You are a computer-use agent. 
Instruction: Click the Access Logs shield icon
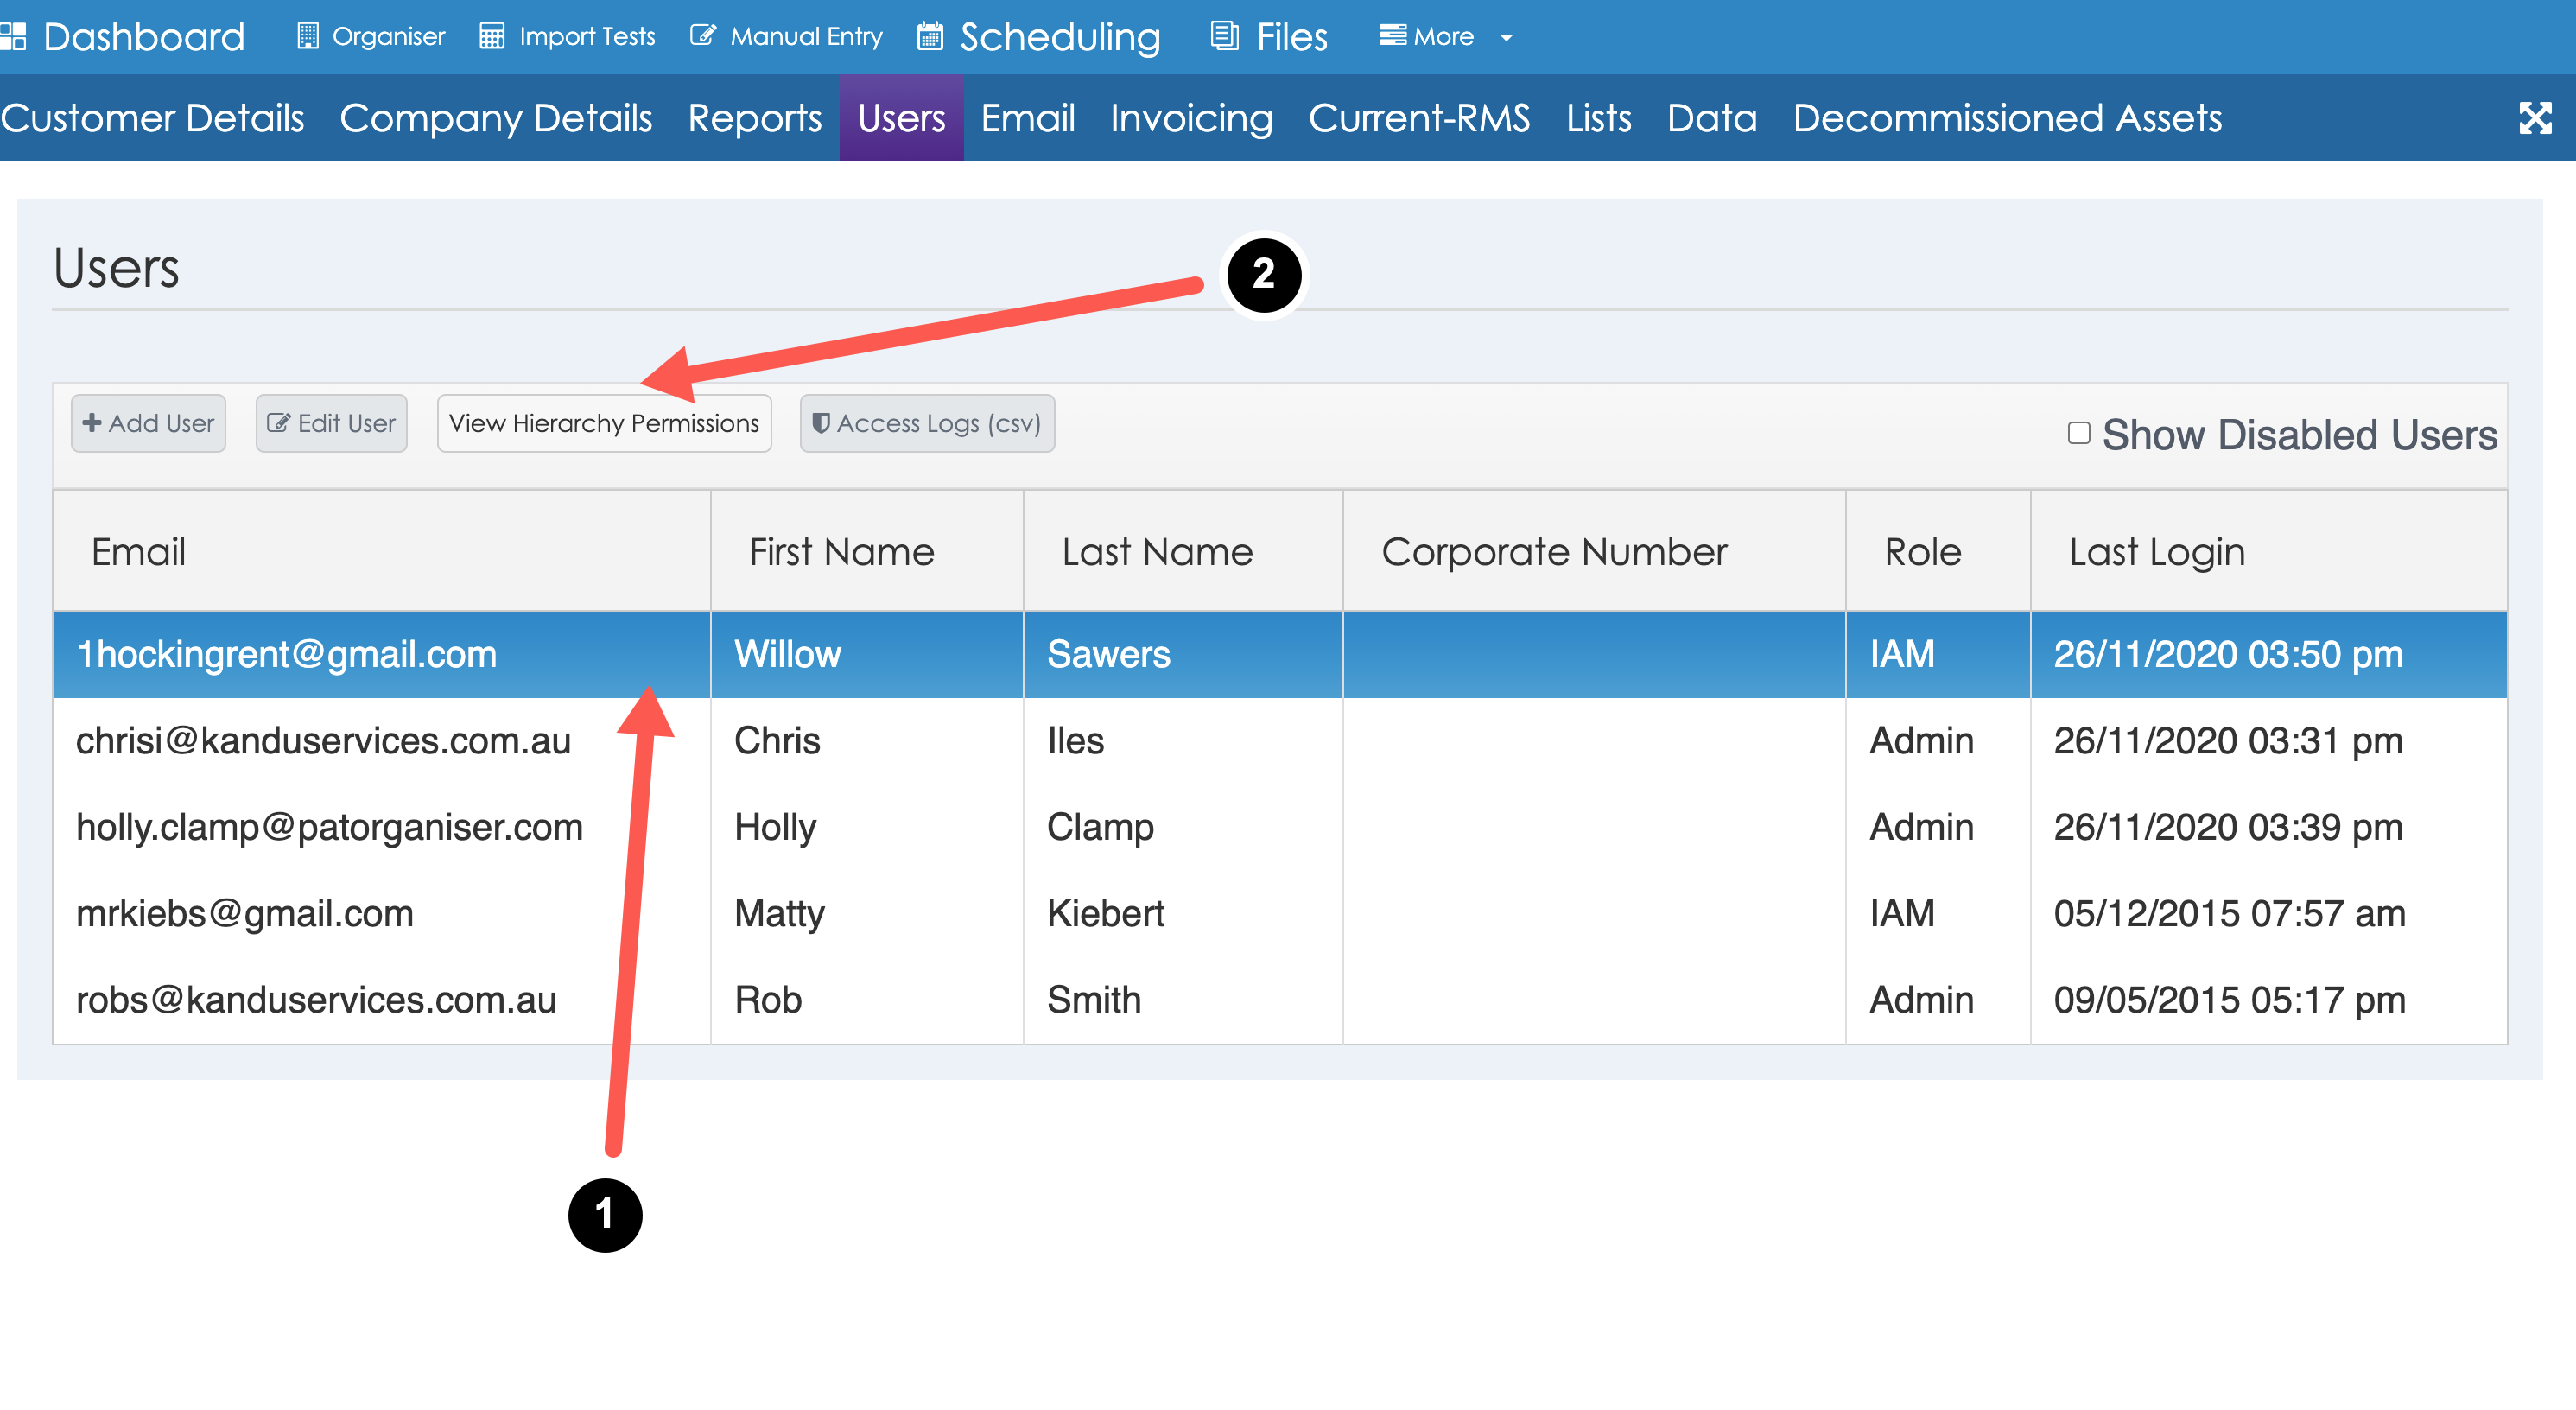tap(821, 423)
